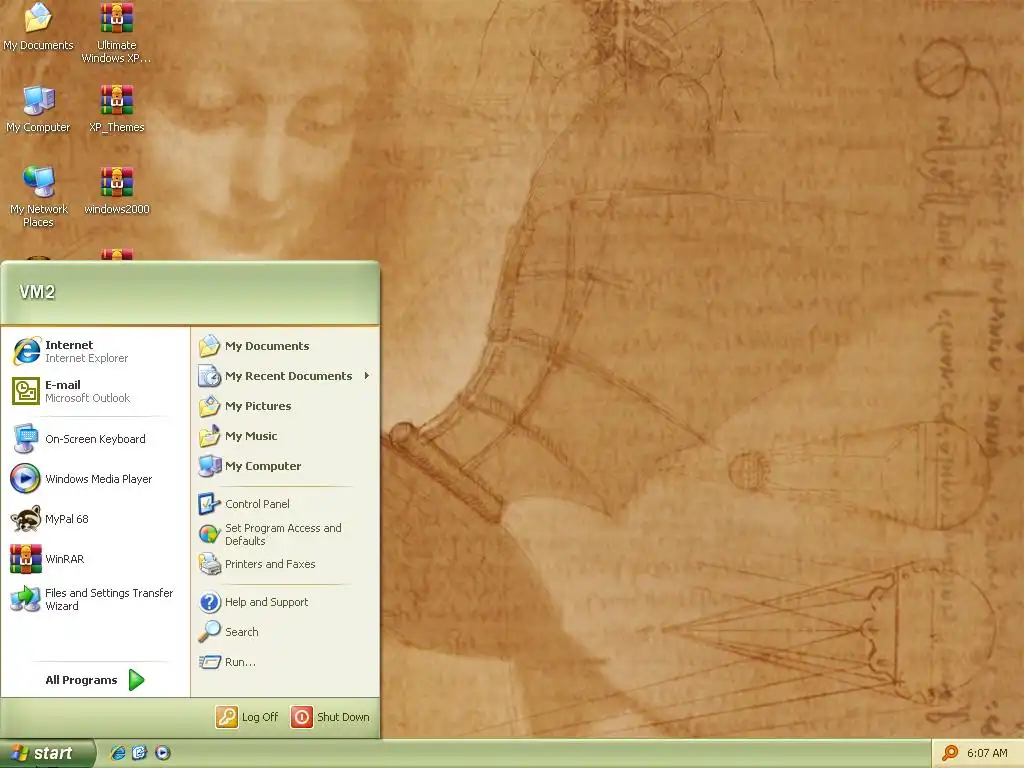Click the VM2 user name header
Image resolution: width=1024 pixels, height=768 pixels.
[x=37, y=292]
